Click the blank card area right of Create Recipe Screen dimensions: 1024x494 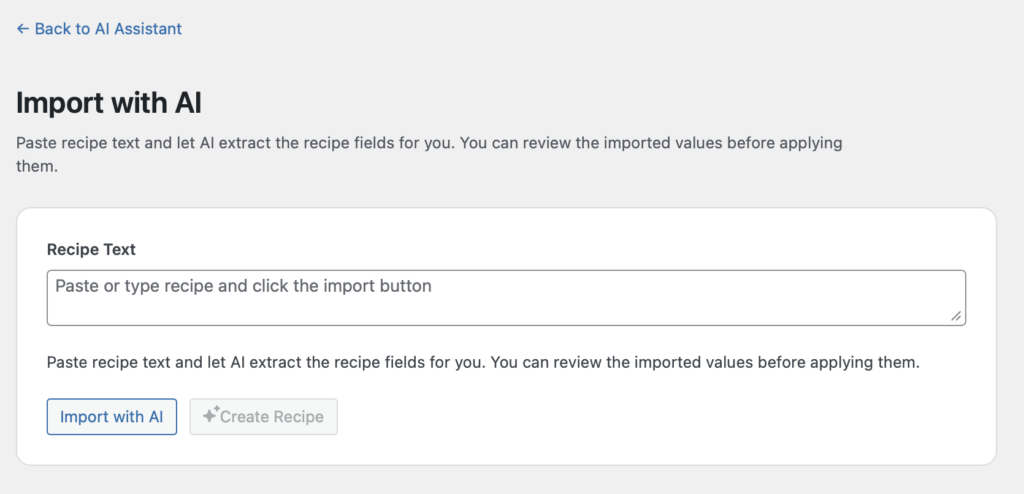click(x=653, y=417)
